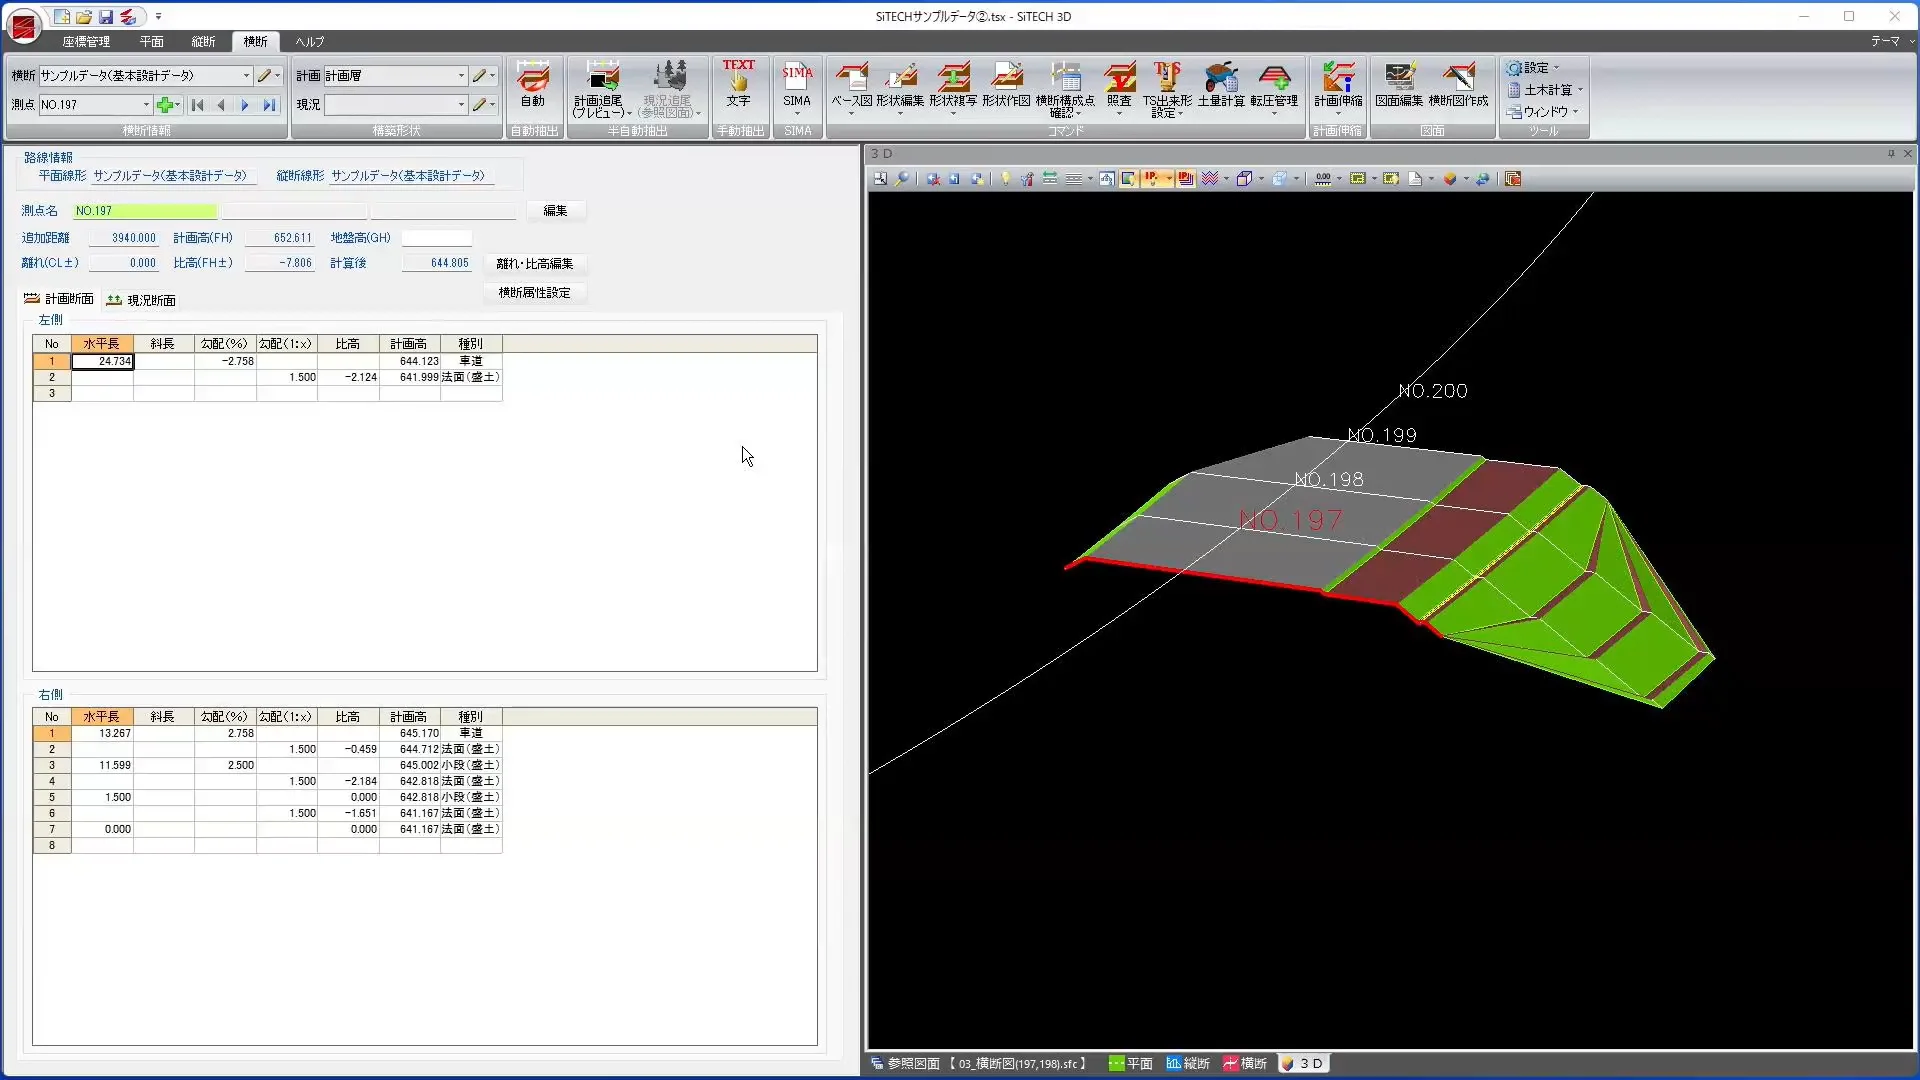Go to first station arrow

click(197, 104)
